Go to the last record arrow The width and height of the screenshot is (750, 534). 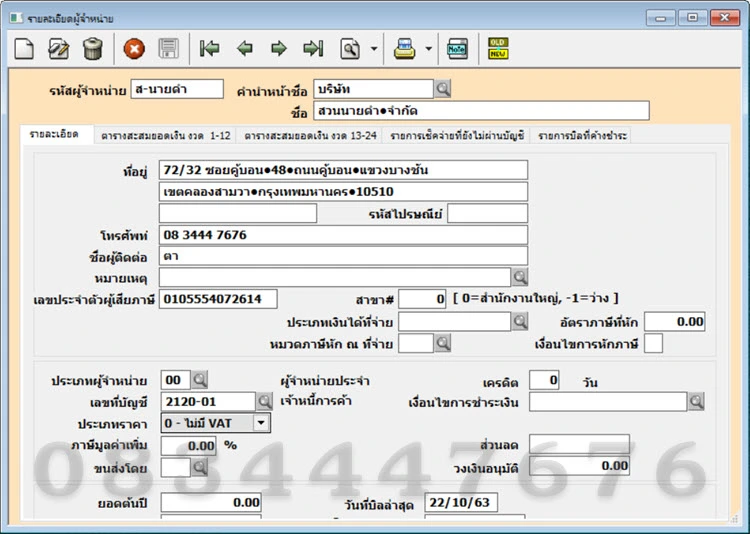(313, 48)
